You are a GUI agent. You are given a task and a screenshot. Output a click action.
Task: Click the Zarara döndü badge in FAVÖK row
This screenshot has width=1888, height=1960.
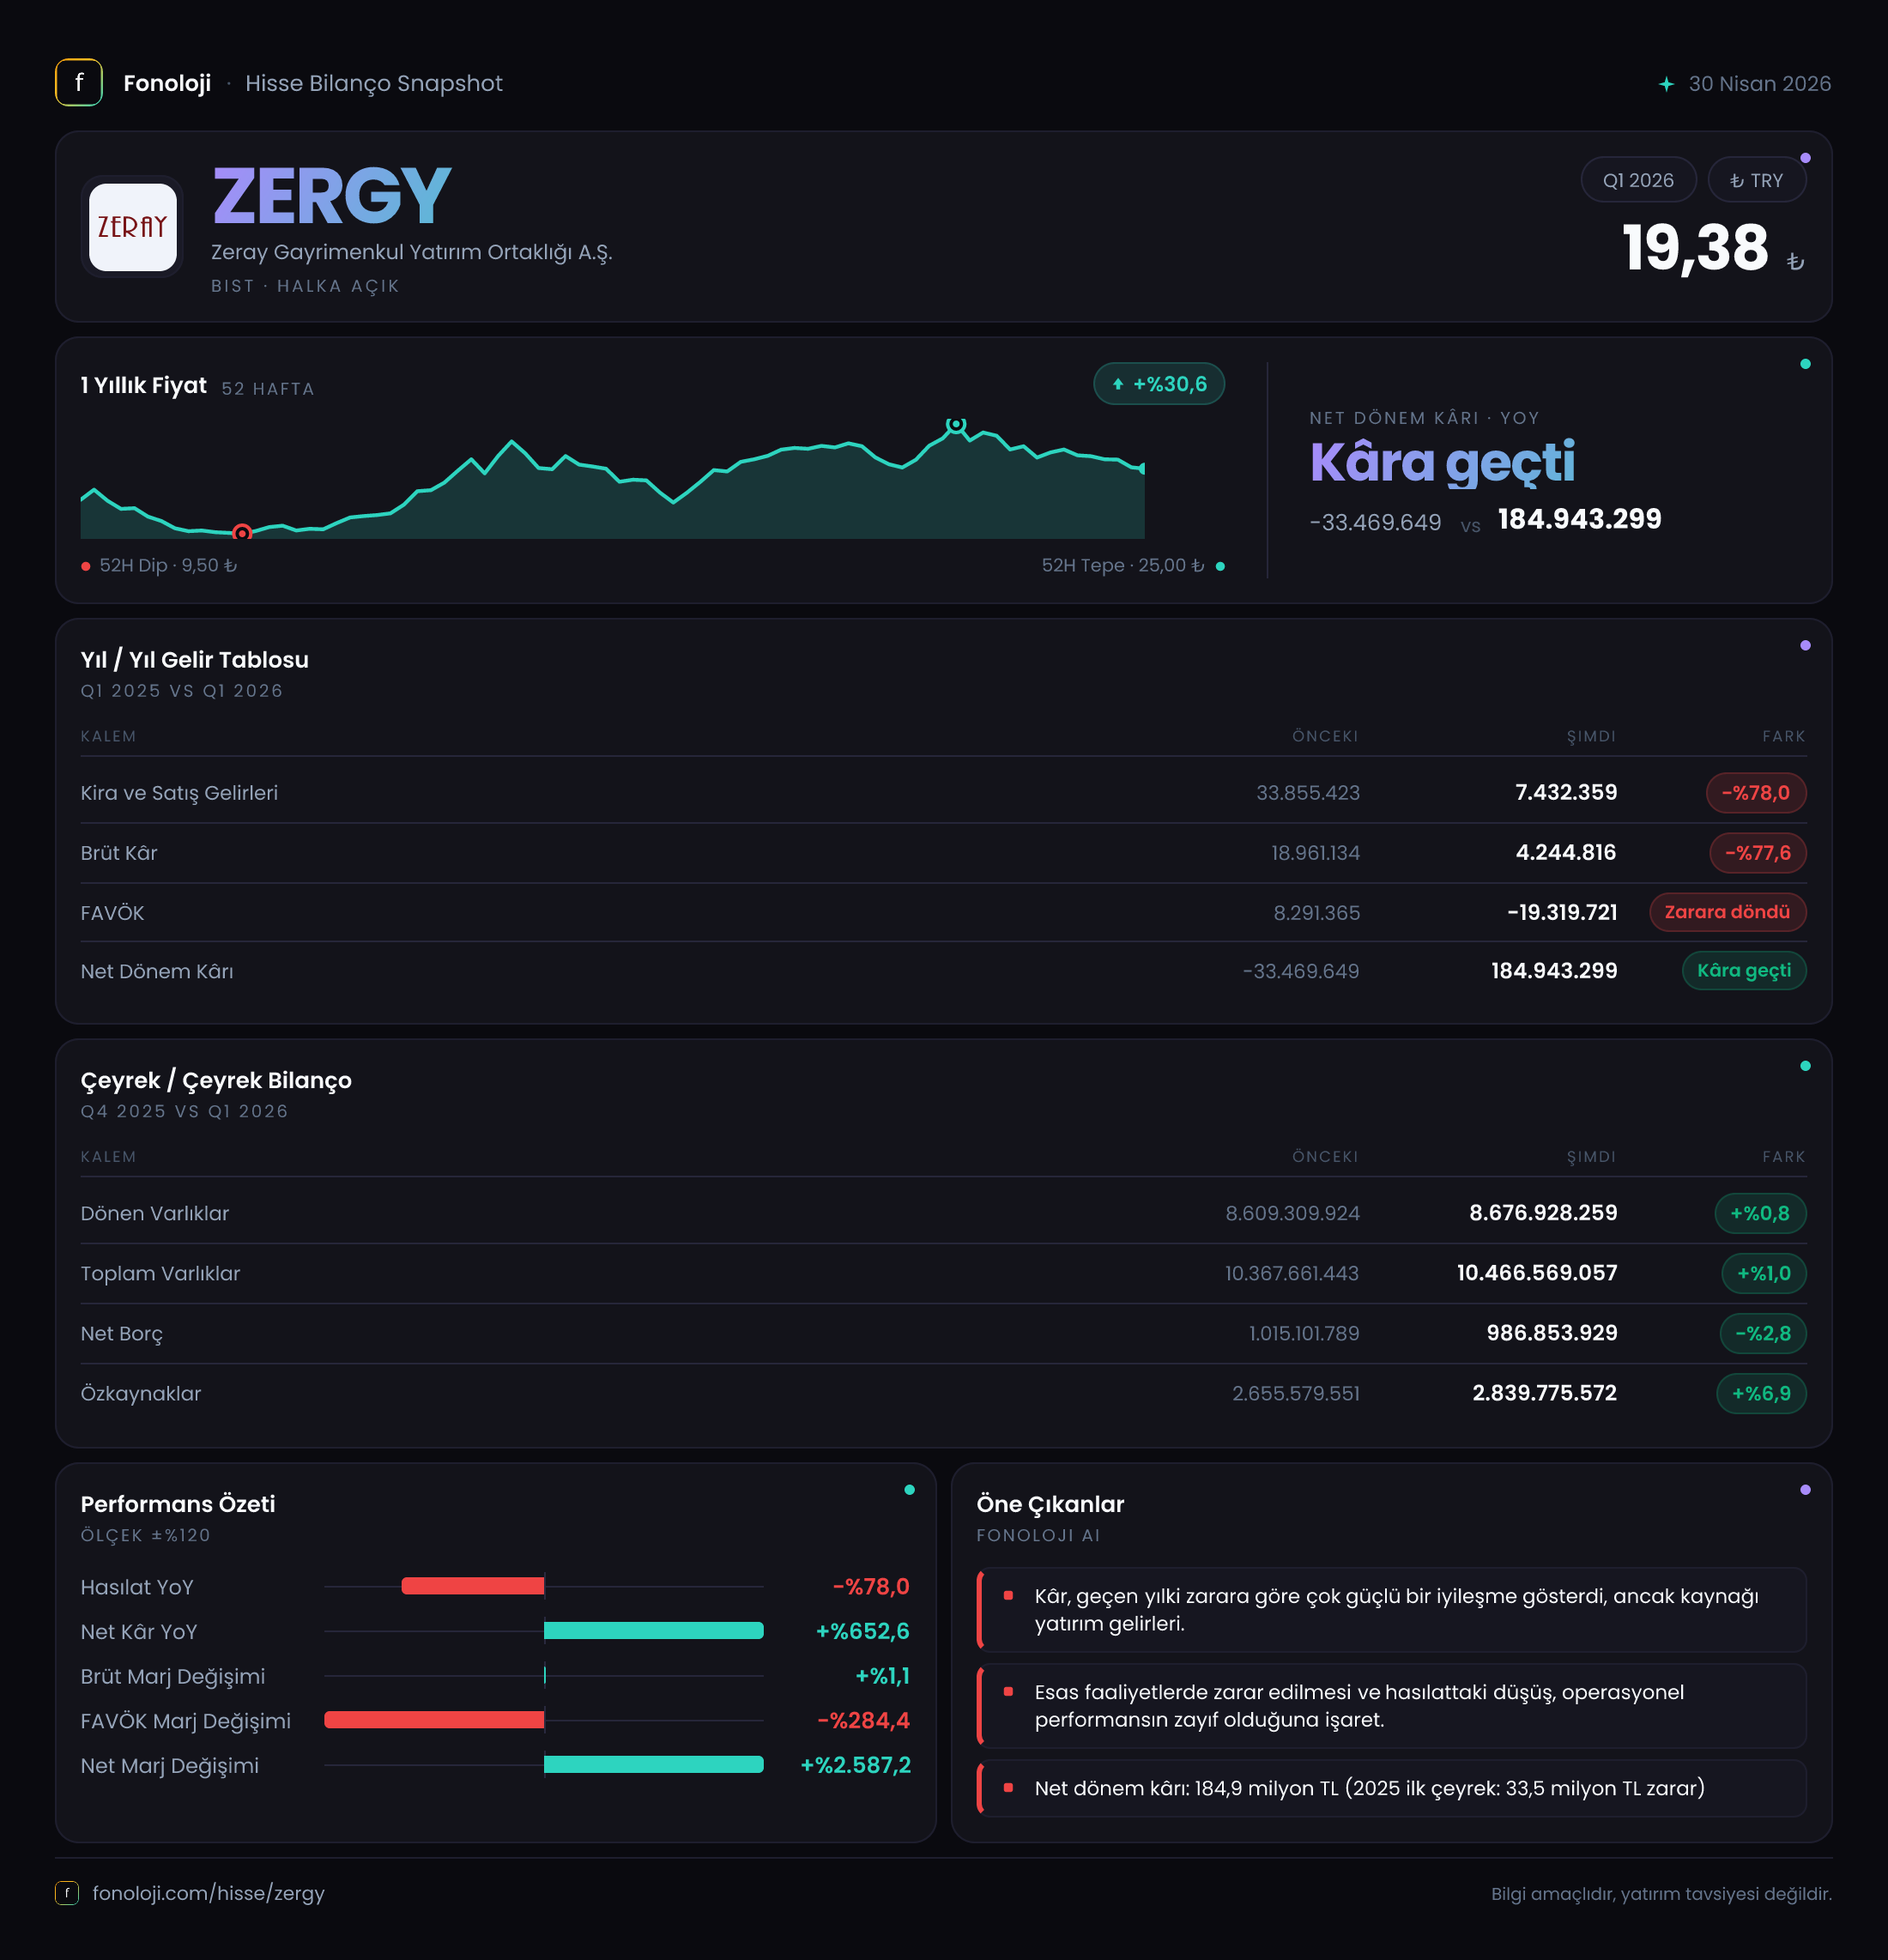[1727, 912]
